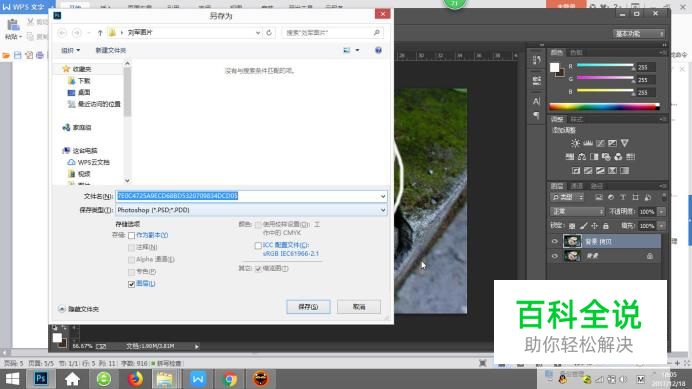Open the address bar path dropdown arrow
Screen dimensions: 692x389
[x=258, y=33]
